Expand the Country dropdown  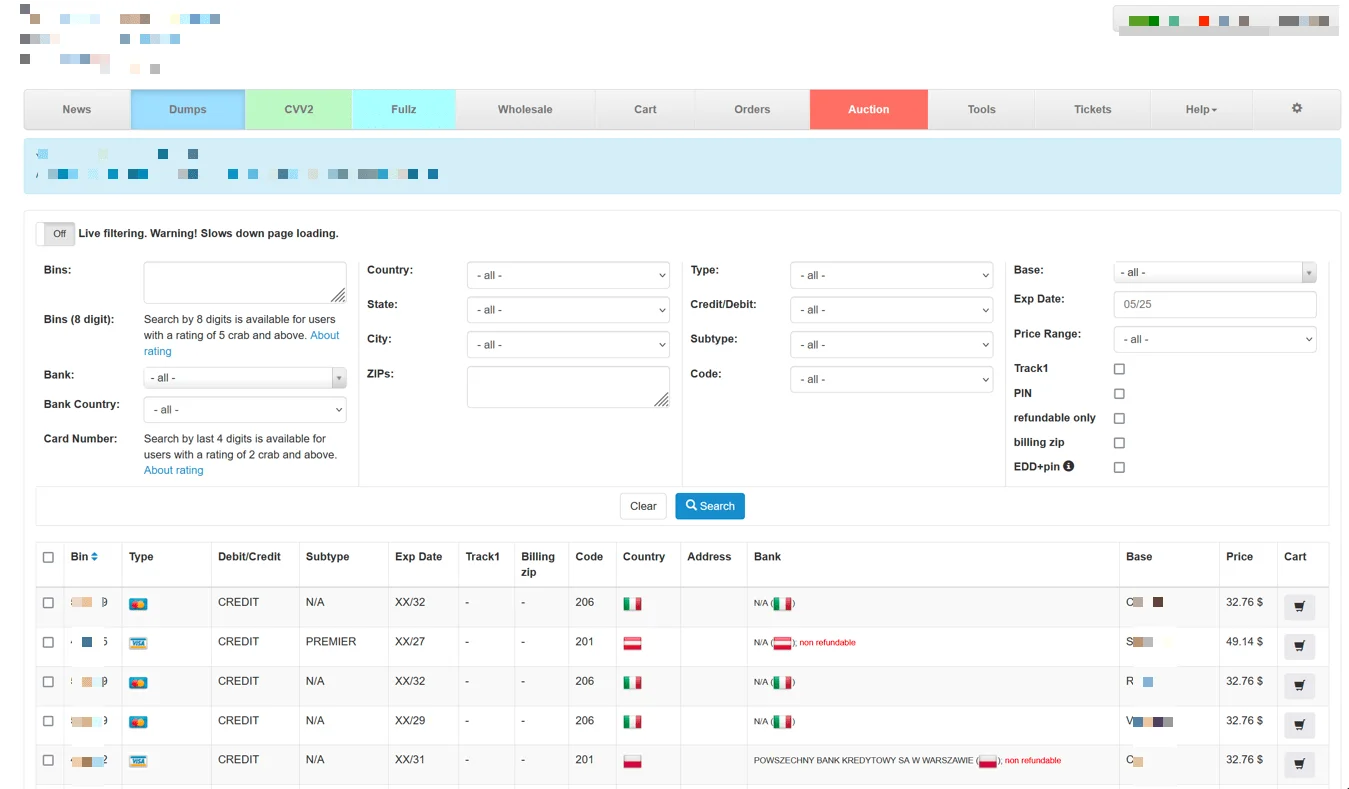tap(568, 275)
